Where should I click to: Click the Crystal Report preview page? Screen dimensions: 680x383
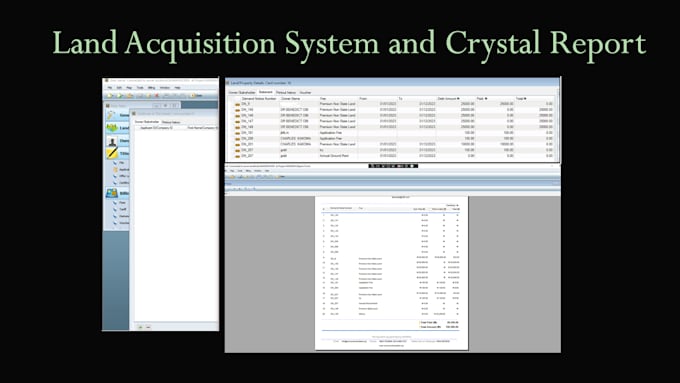point(392,273)
